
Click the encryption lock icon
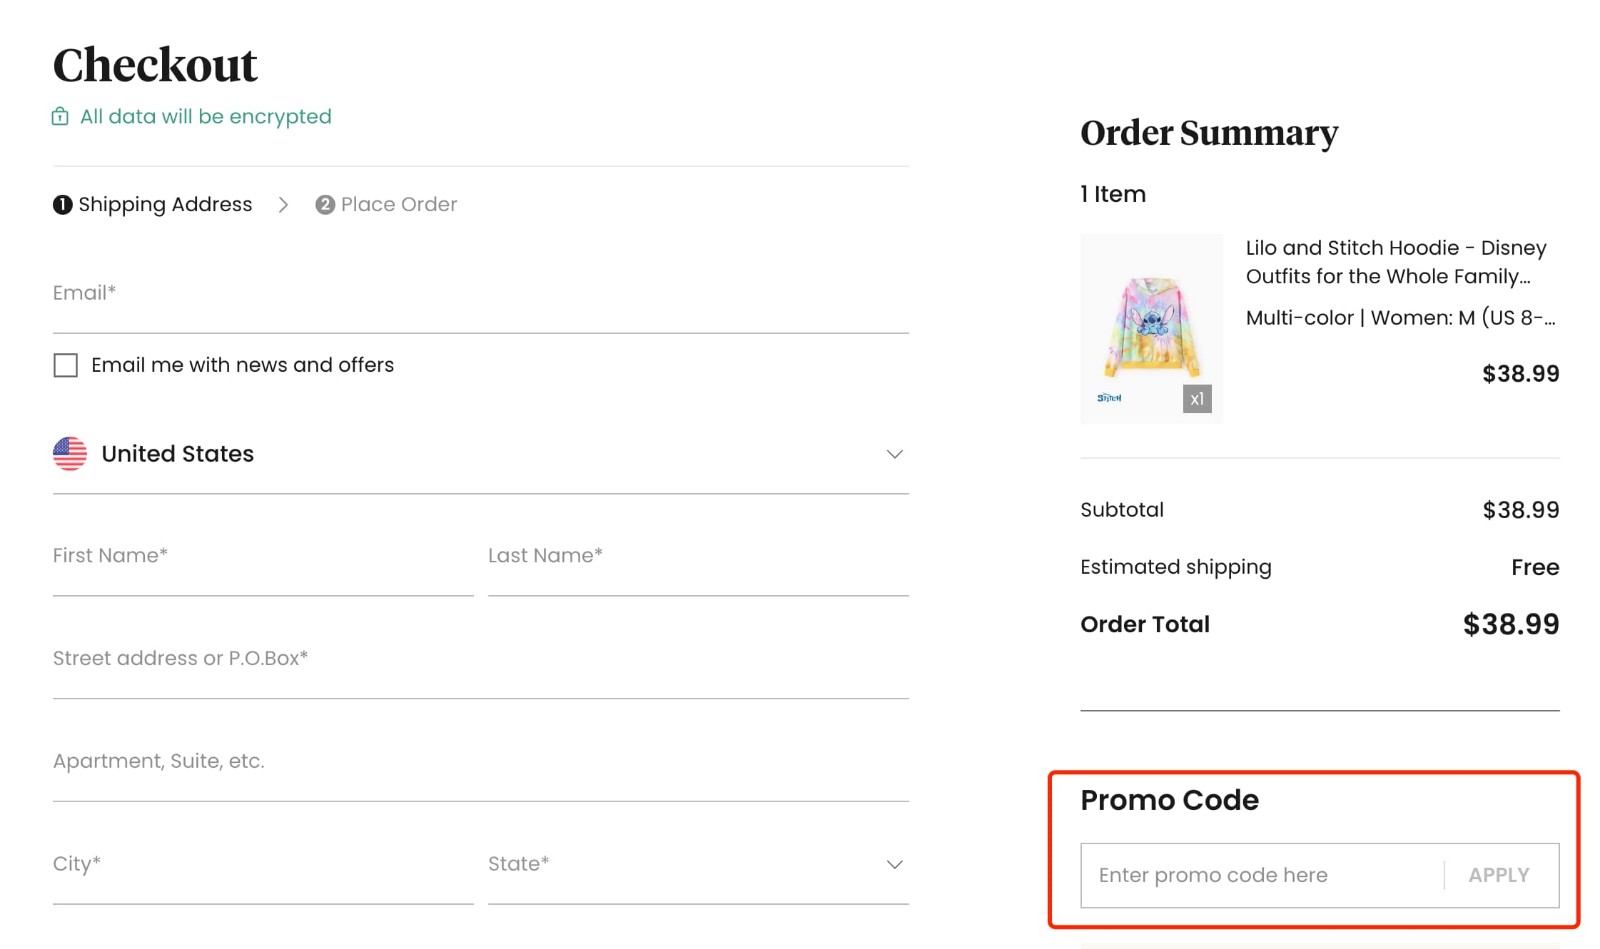[x=61, y=116]
